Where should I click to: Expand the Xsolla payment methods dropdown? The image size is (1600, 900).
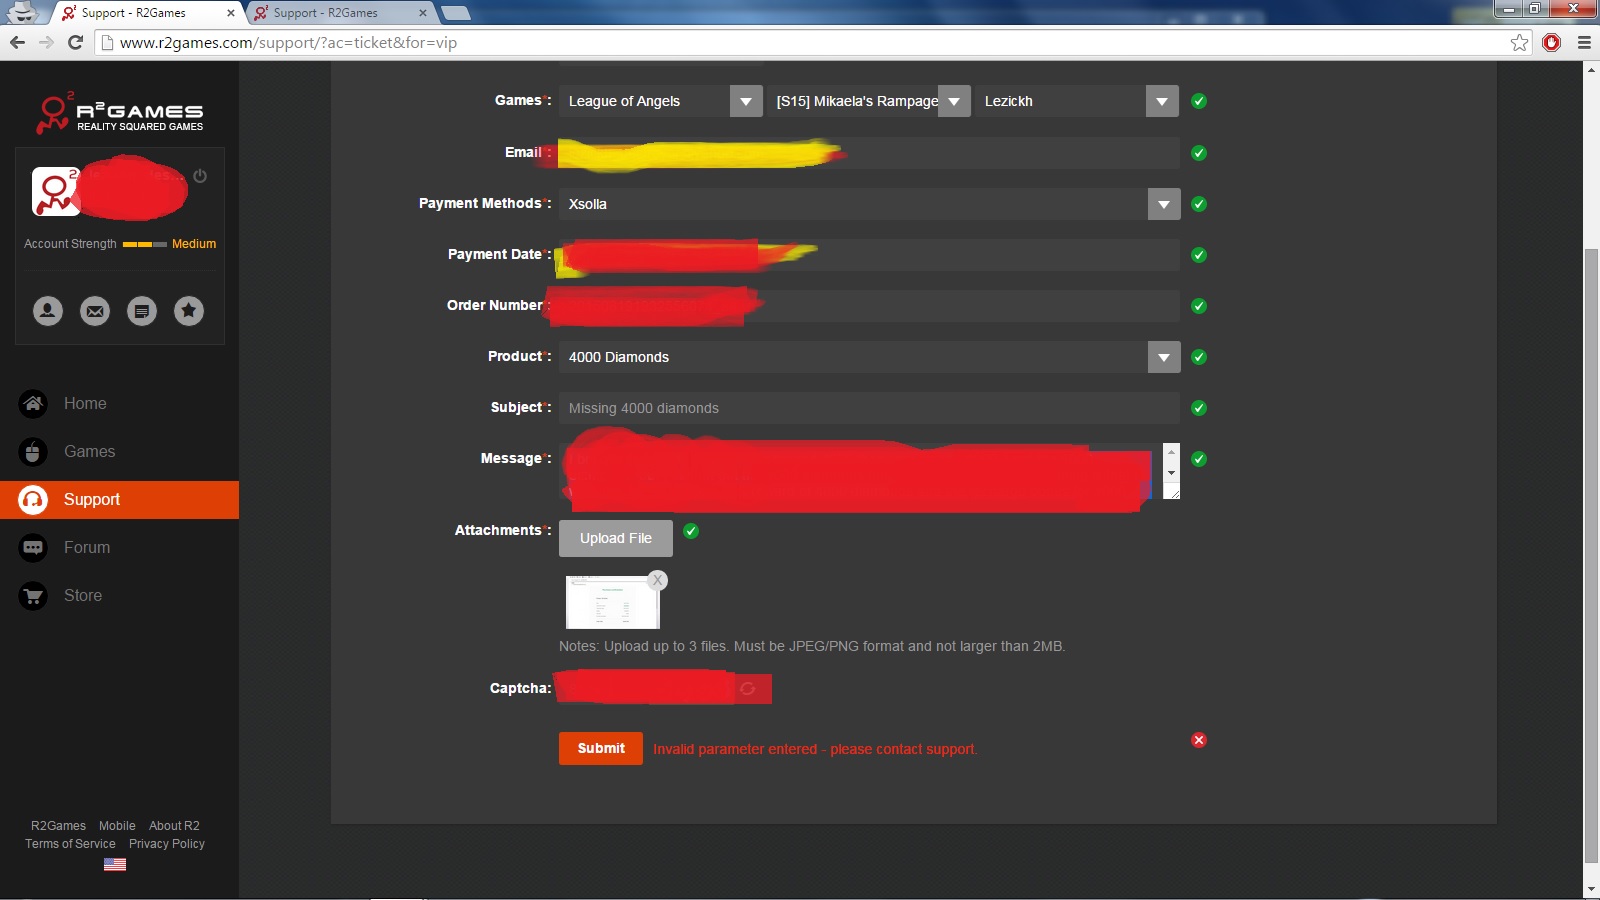pos(1163,204)
